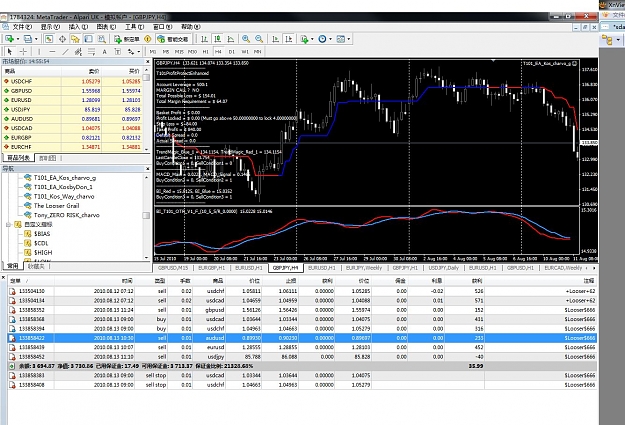
Task: Toggle the Terminal window icon
Action: pyautogui.click(x=88, y=39)
